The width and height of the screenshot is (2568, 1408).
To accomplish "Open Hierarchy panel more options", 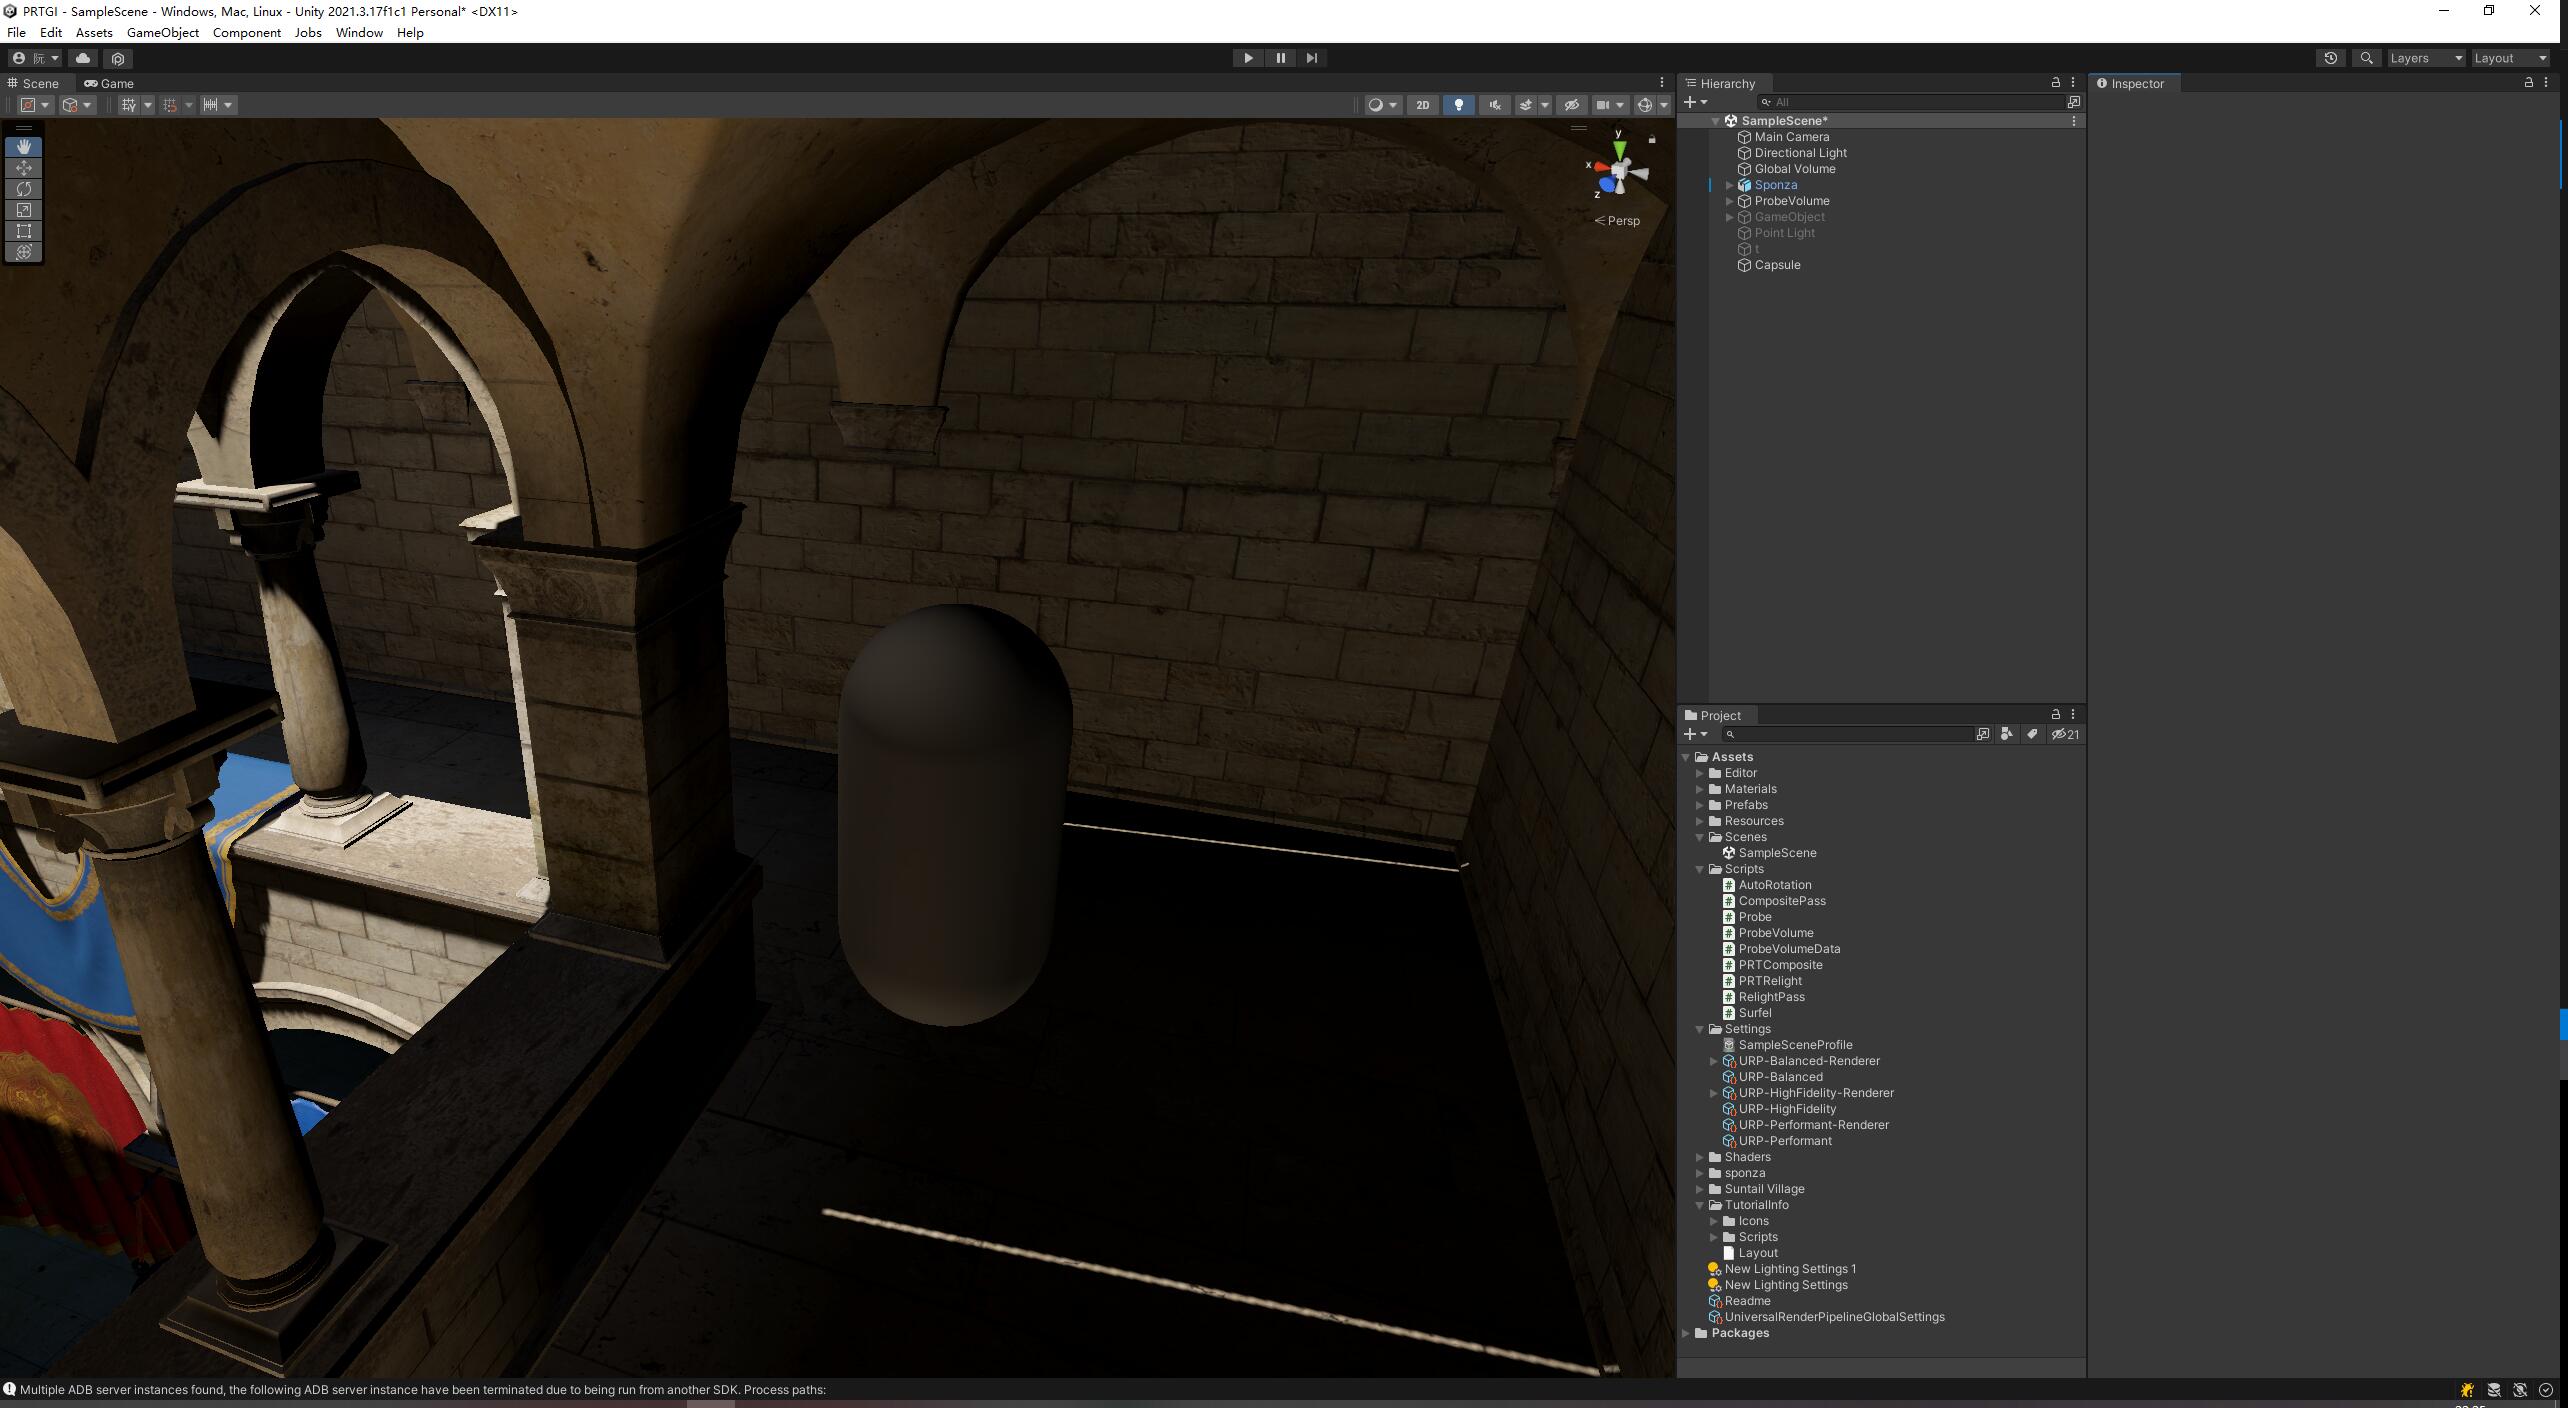I will [2073, 83].
